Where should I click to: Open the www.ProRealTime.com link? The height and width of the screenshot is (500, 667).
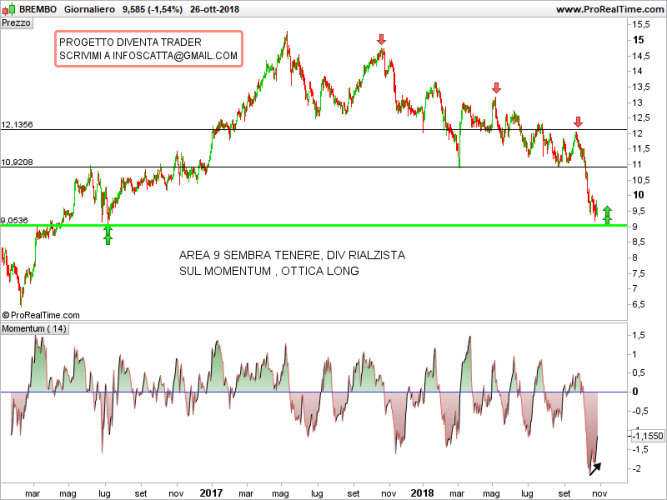611,9
